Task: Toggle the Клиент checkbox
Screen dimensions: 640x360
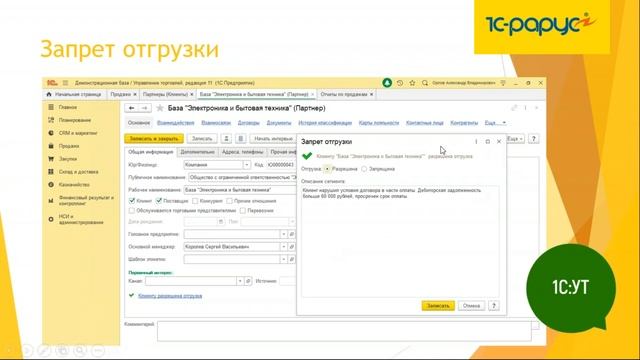Action: (132, 201)
